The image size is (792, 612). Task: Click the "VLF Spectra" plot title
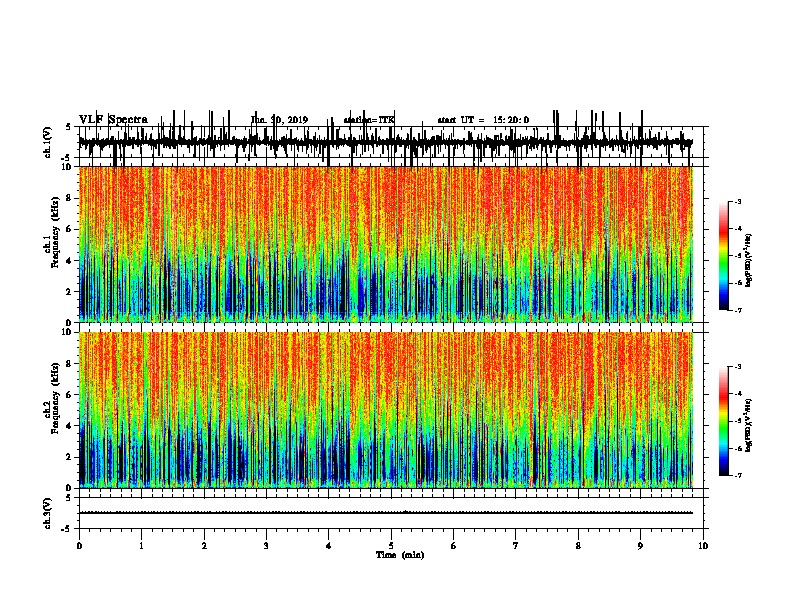113,120
